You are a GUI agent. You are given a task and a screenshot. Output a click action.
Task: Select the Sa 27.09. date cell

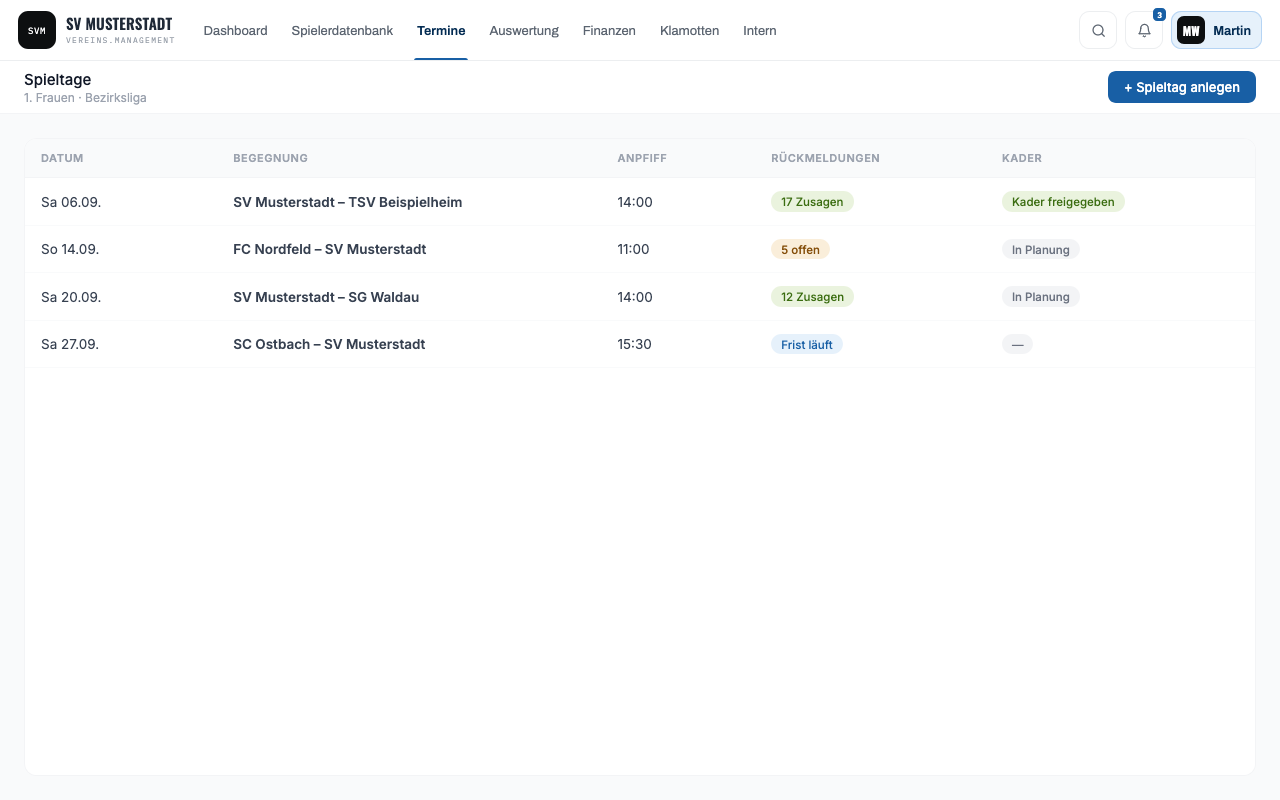coord(70,344)
